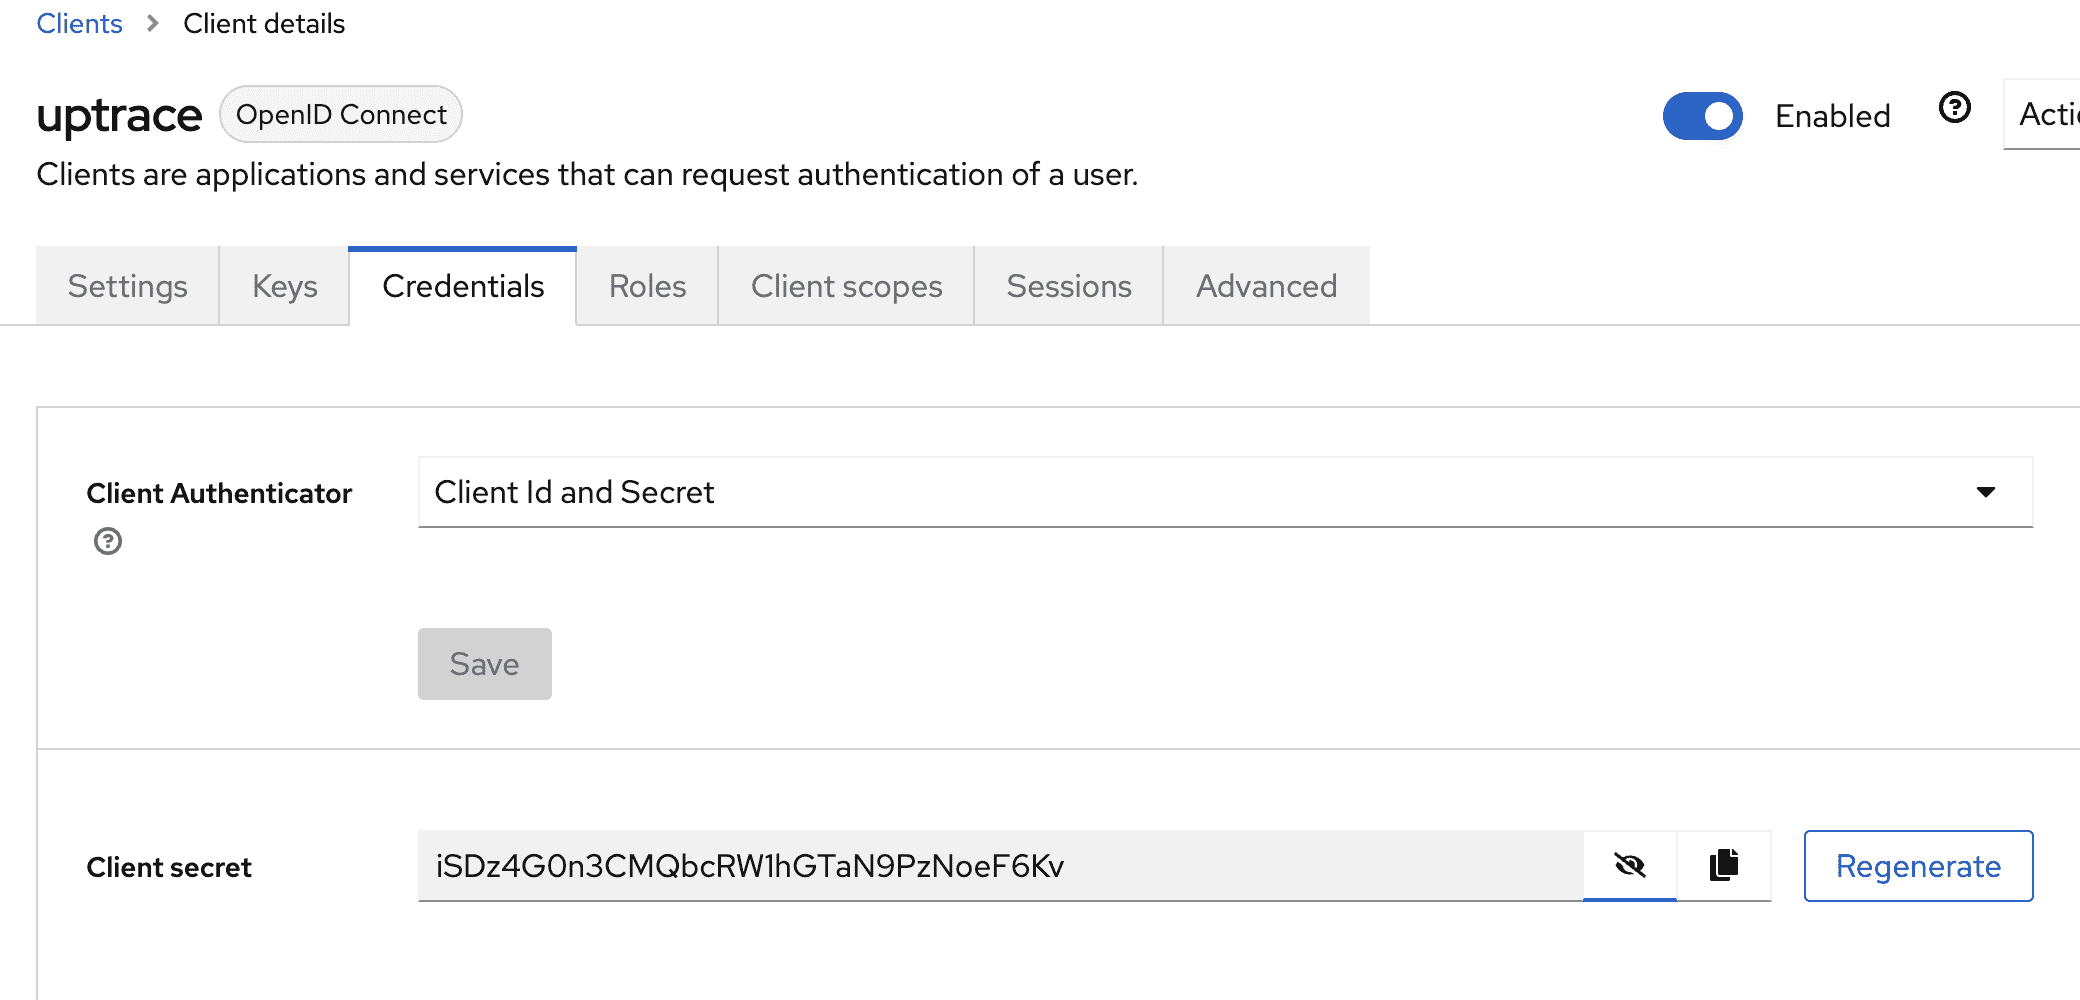Open the Sessions tab
2080x1000 pixels.
(1068, 286)
